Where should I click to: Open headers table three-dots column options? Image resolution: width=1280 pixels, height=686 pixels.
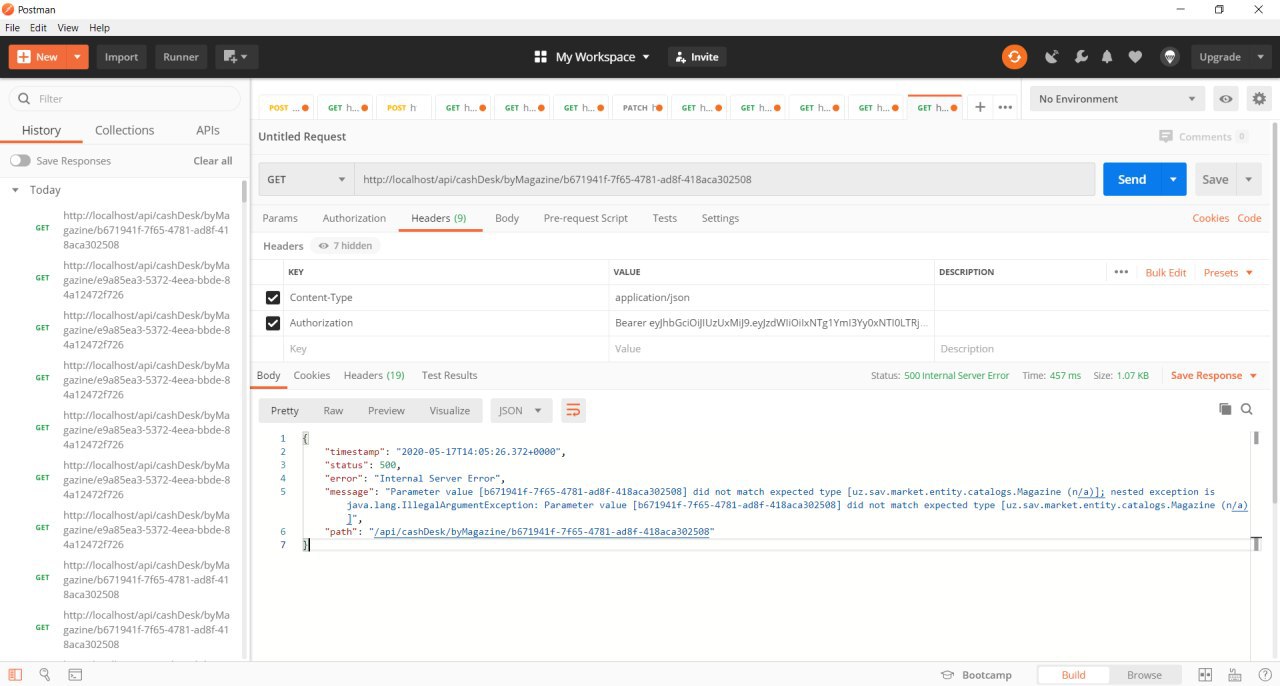(1121, 272)
